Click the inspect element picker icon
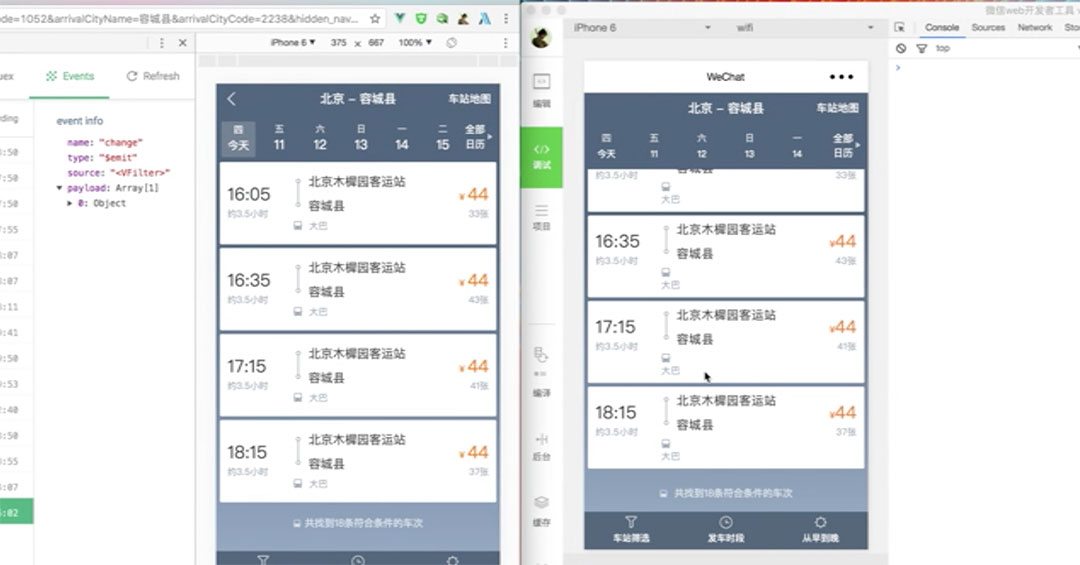The width and height of the screenshot is (1080, 565). pyautogui.click(x=900, y=28)
